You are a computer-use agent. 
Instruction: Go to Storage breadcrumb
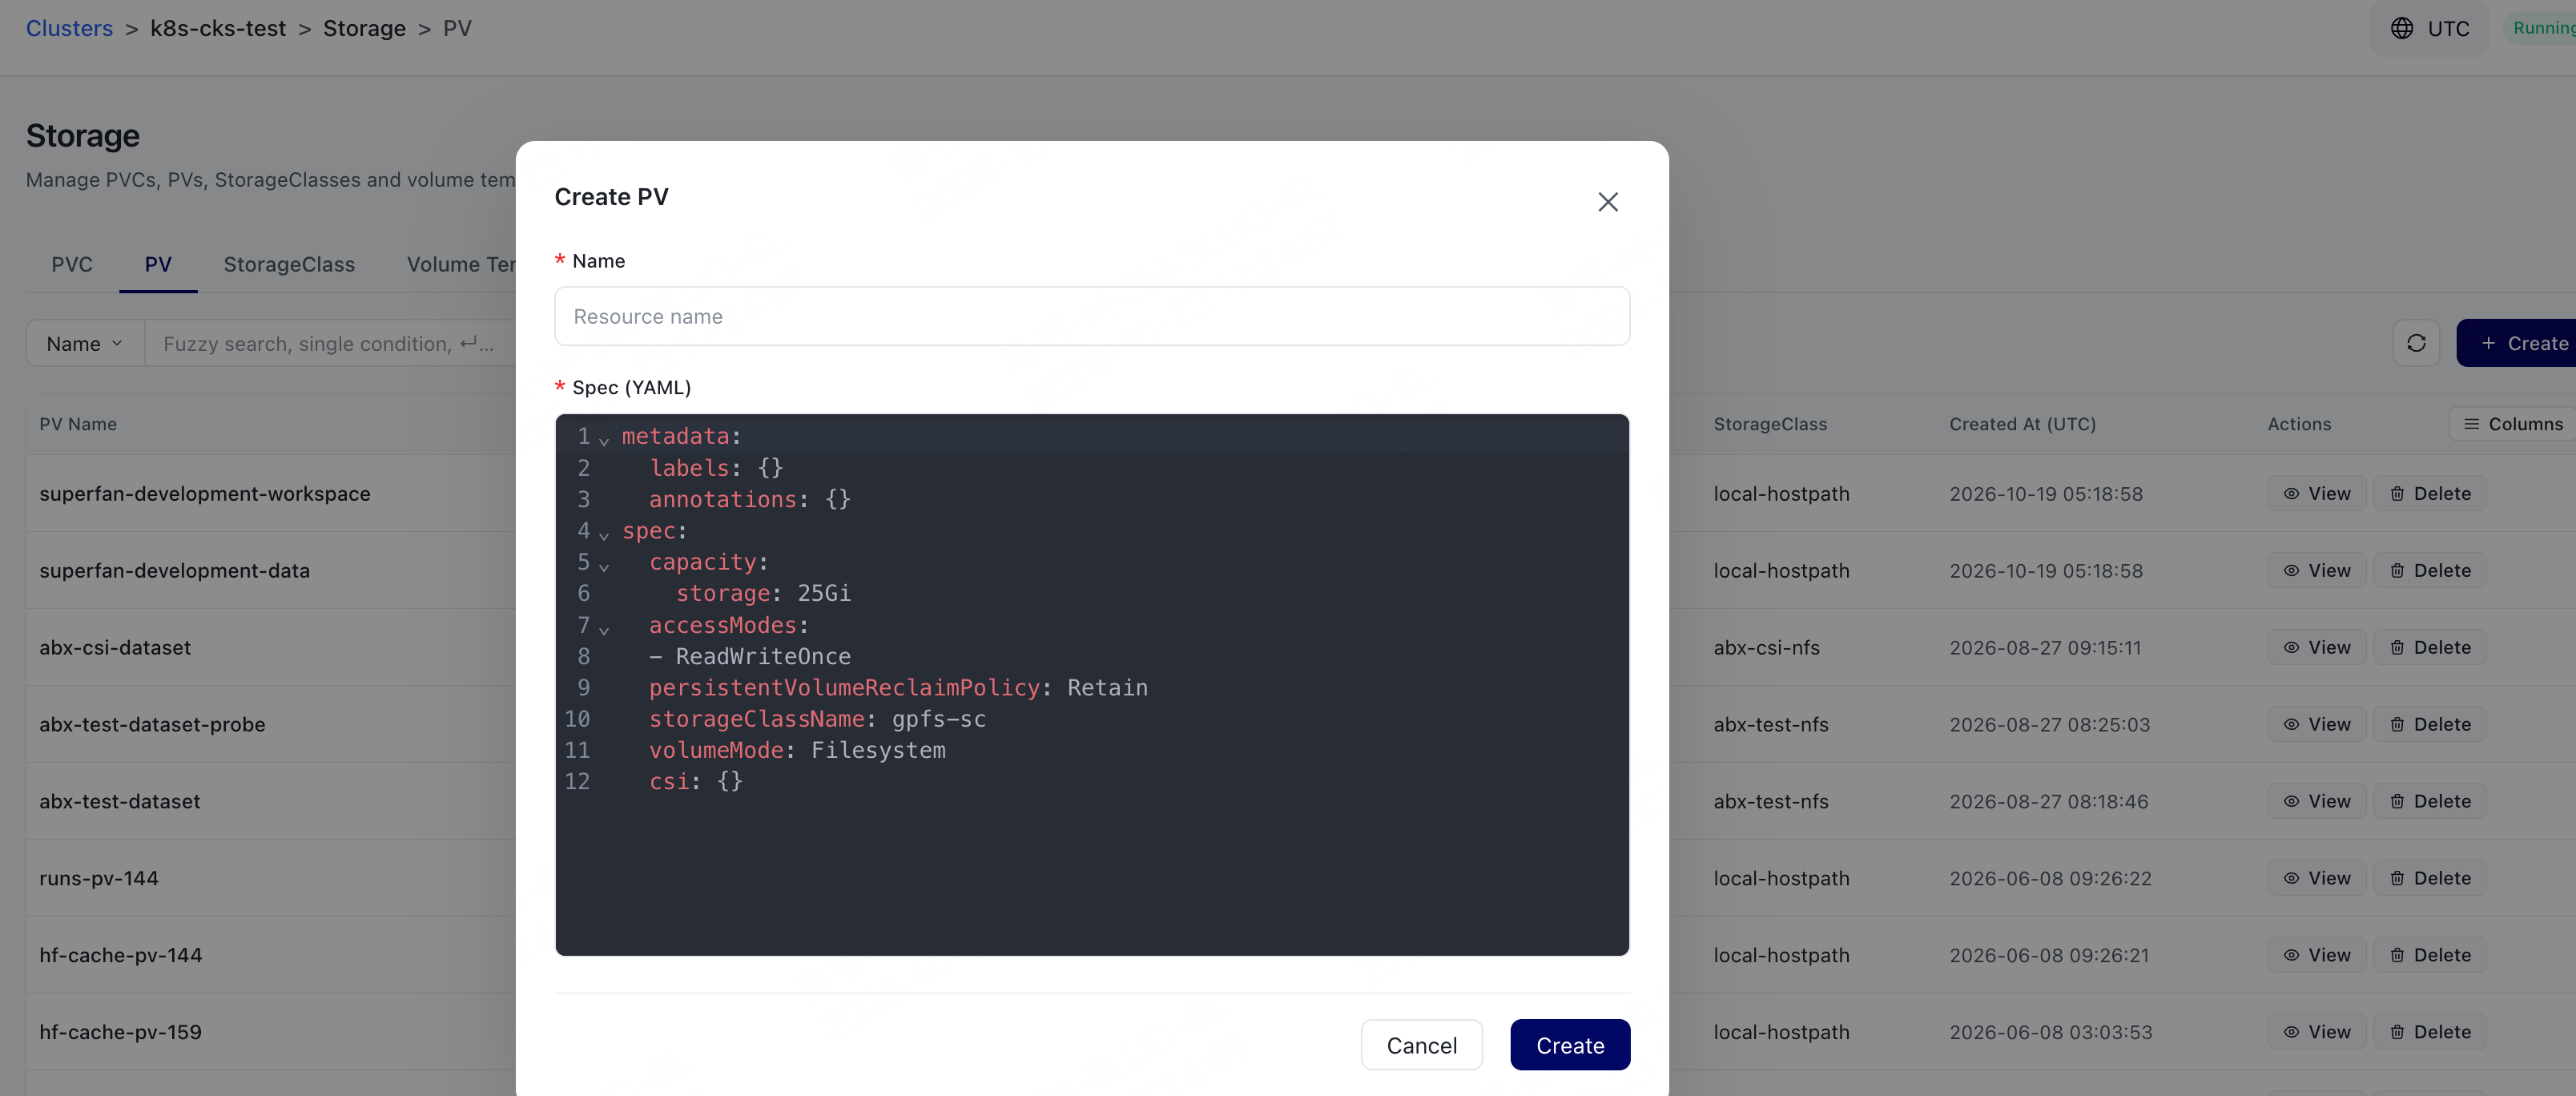click(364, 28)
